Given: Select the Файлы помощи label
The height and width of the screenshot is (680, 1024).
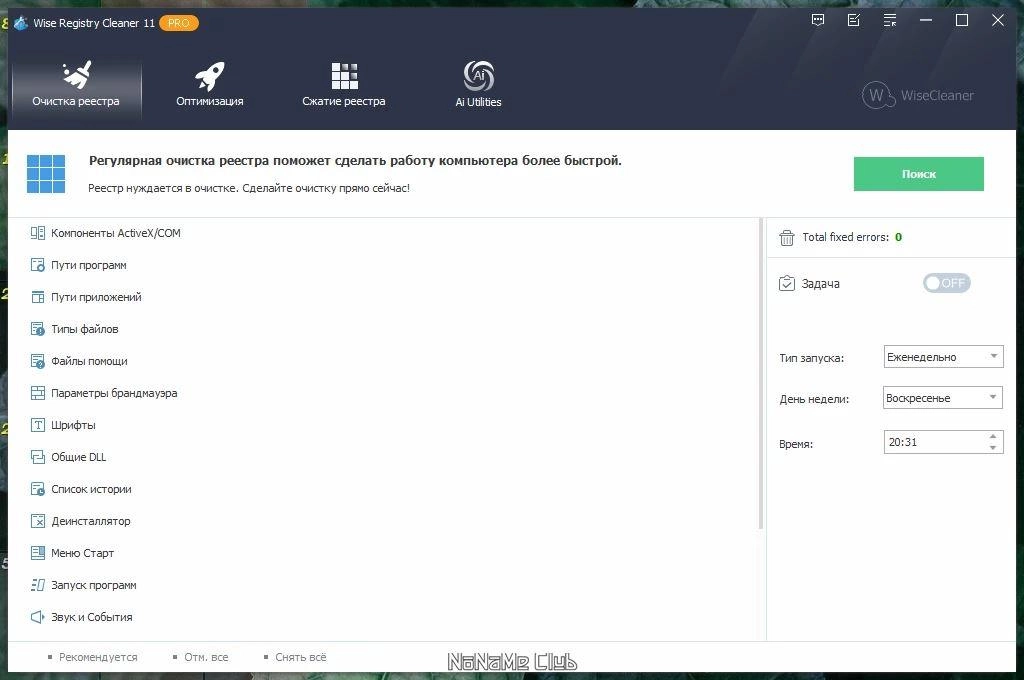Looking at the screenshot, I should click(x=89, y=361).
